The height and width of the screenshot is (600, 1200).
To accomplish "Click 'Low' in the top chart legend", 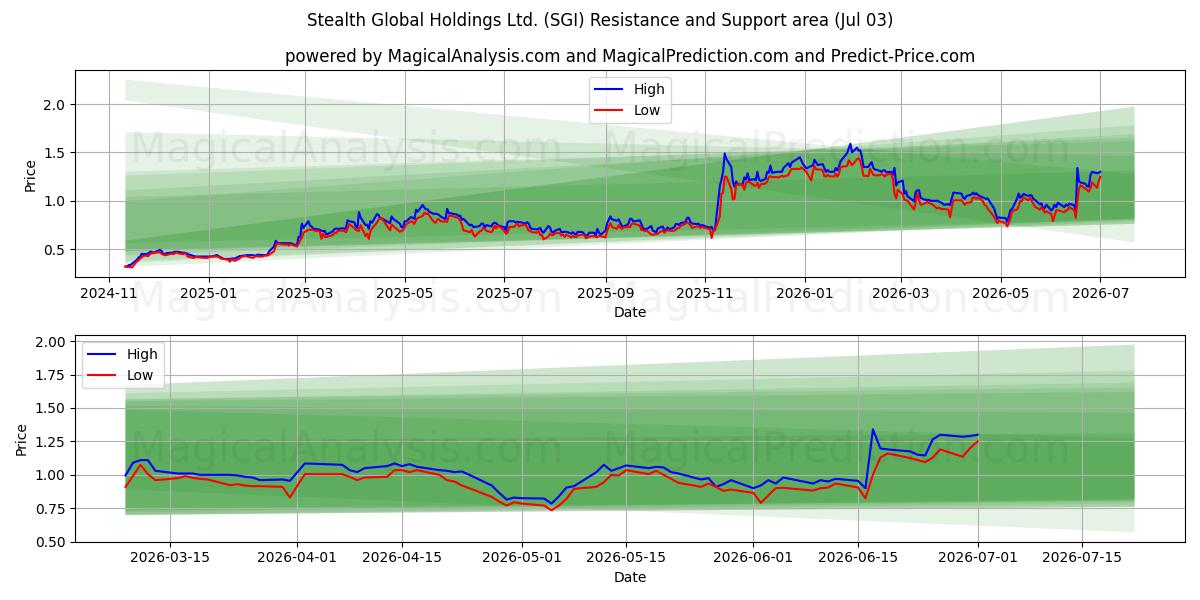I will point(647,110).
